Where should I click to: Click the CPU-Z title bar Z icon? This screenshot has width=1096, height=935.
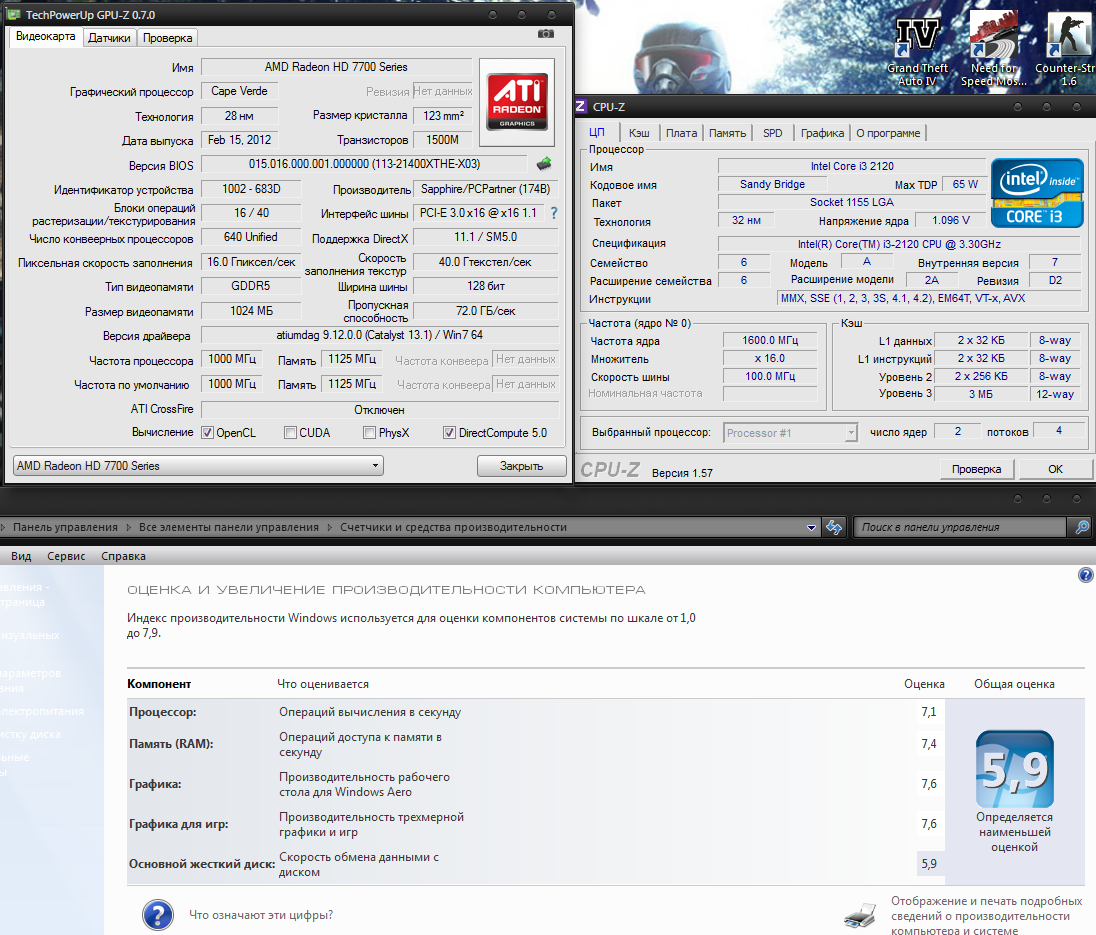point(580,107)
